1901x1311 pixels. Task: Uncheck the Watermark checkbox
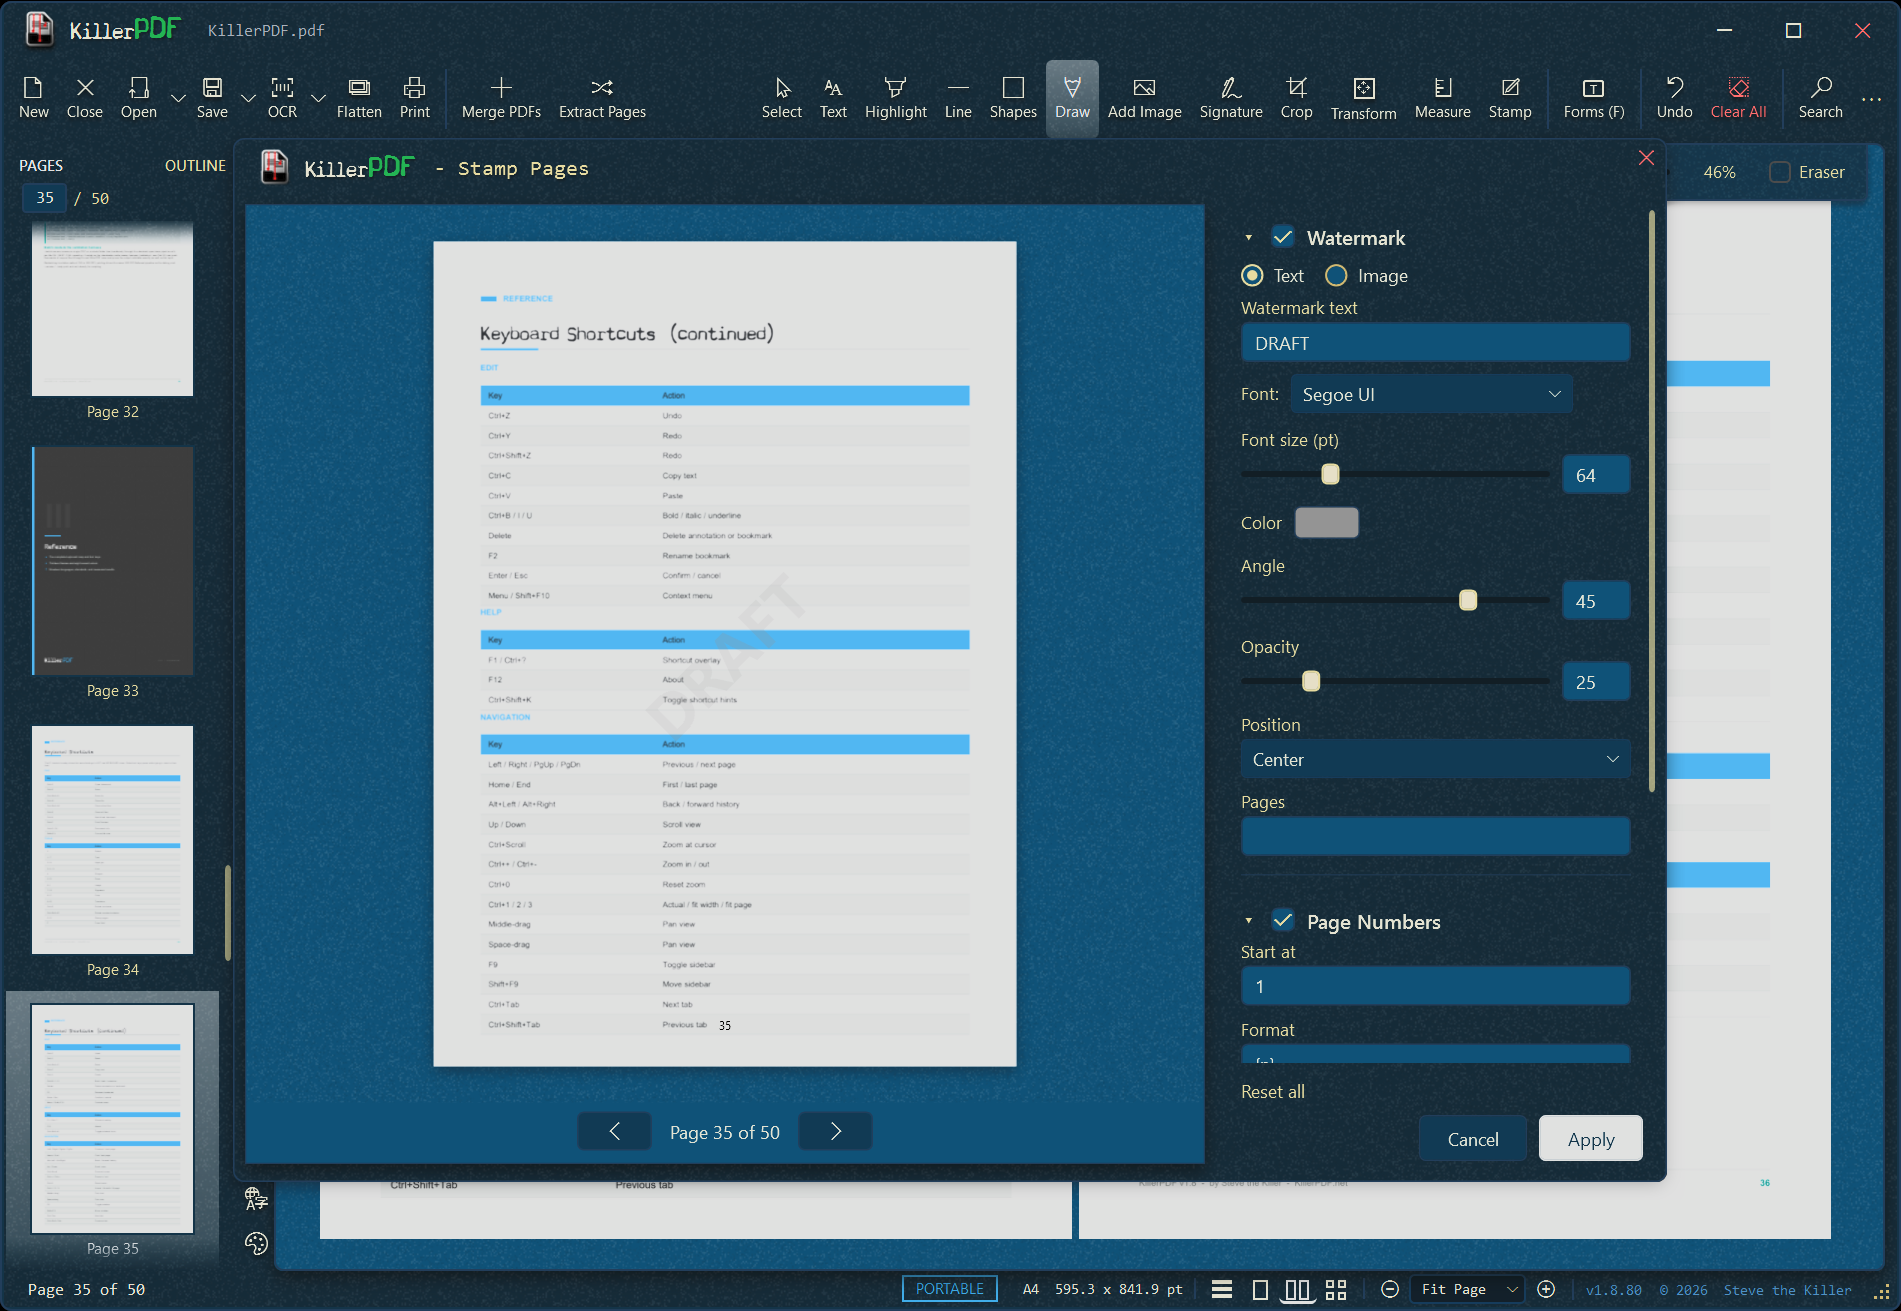click(x=1283, y=237)
